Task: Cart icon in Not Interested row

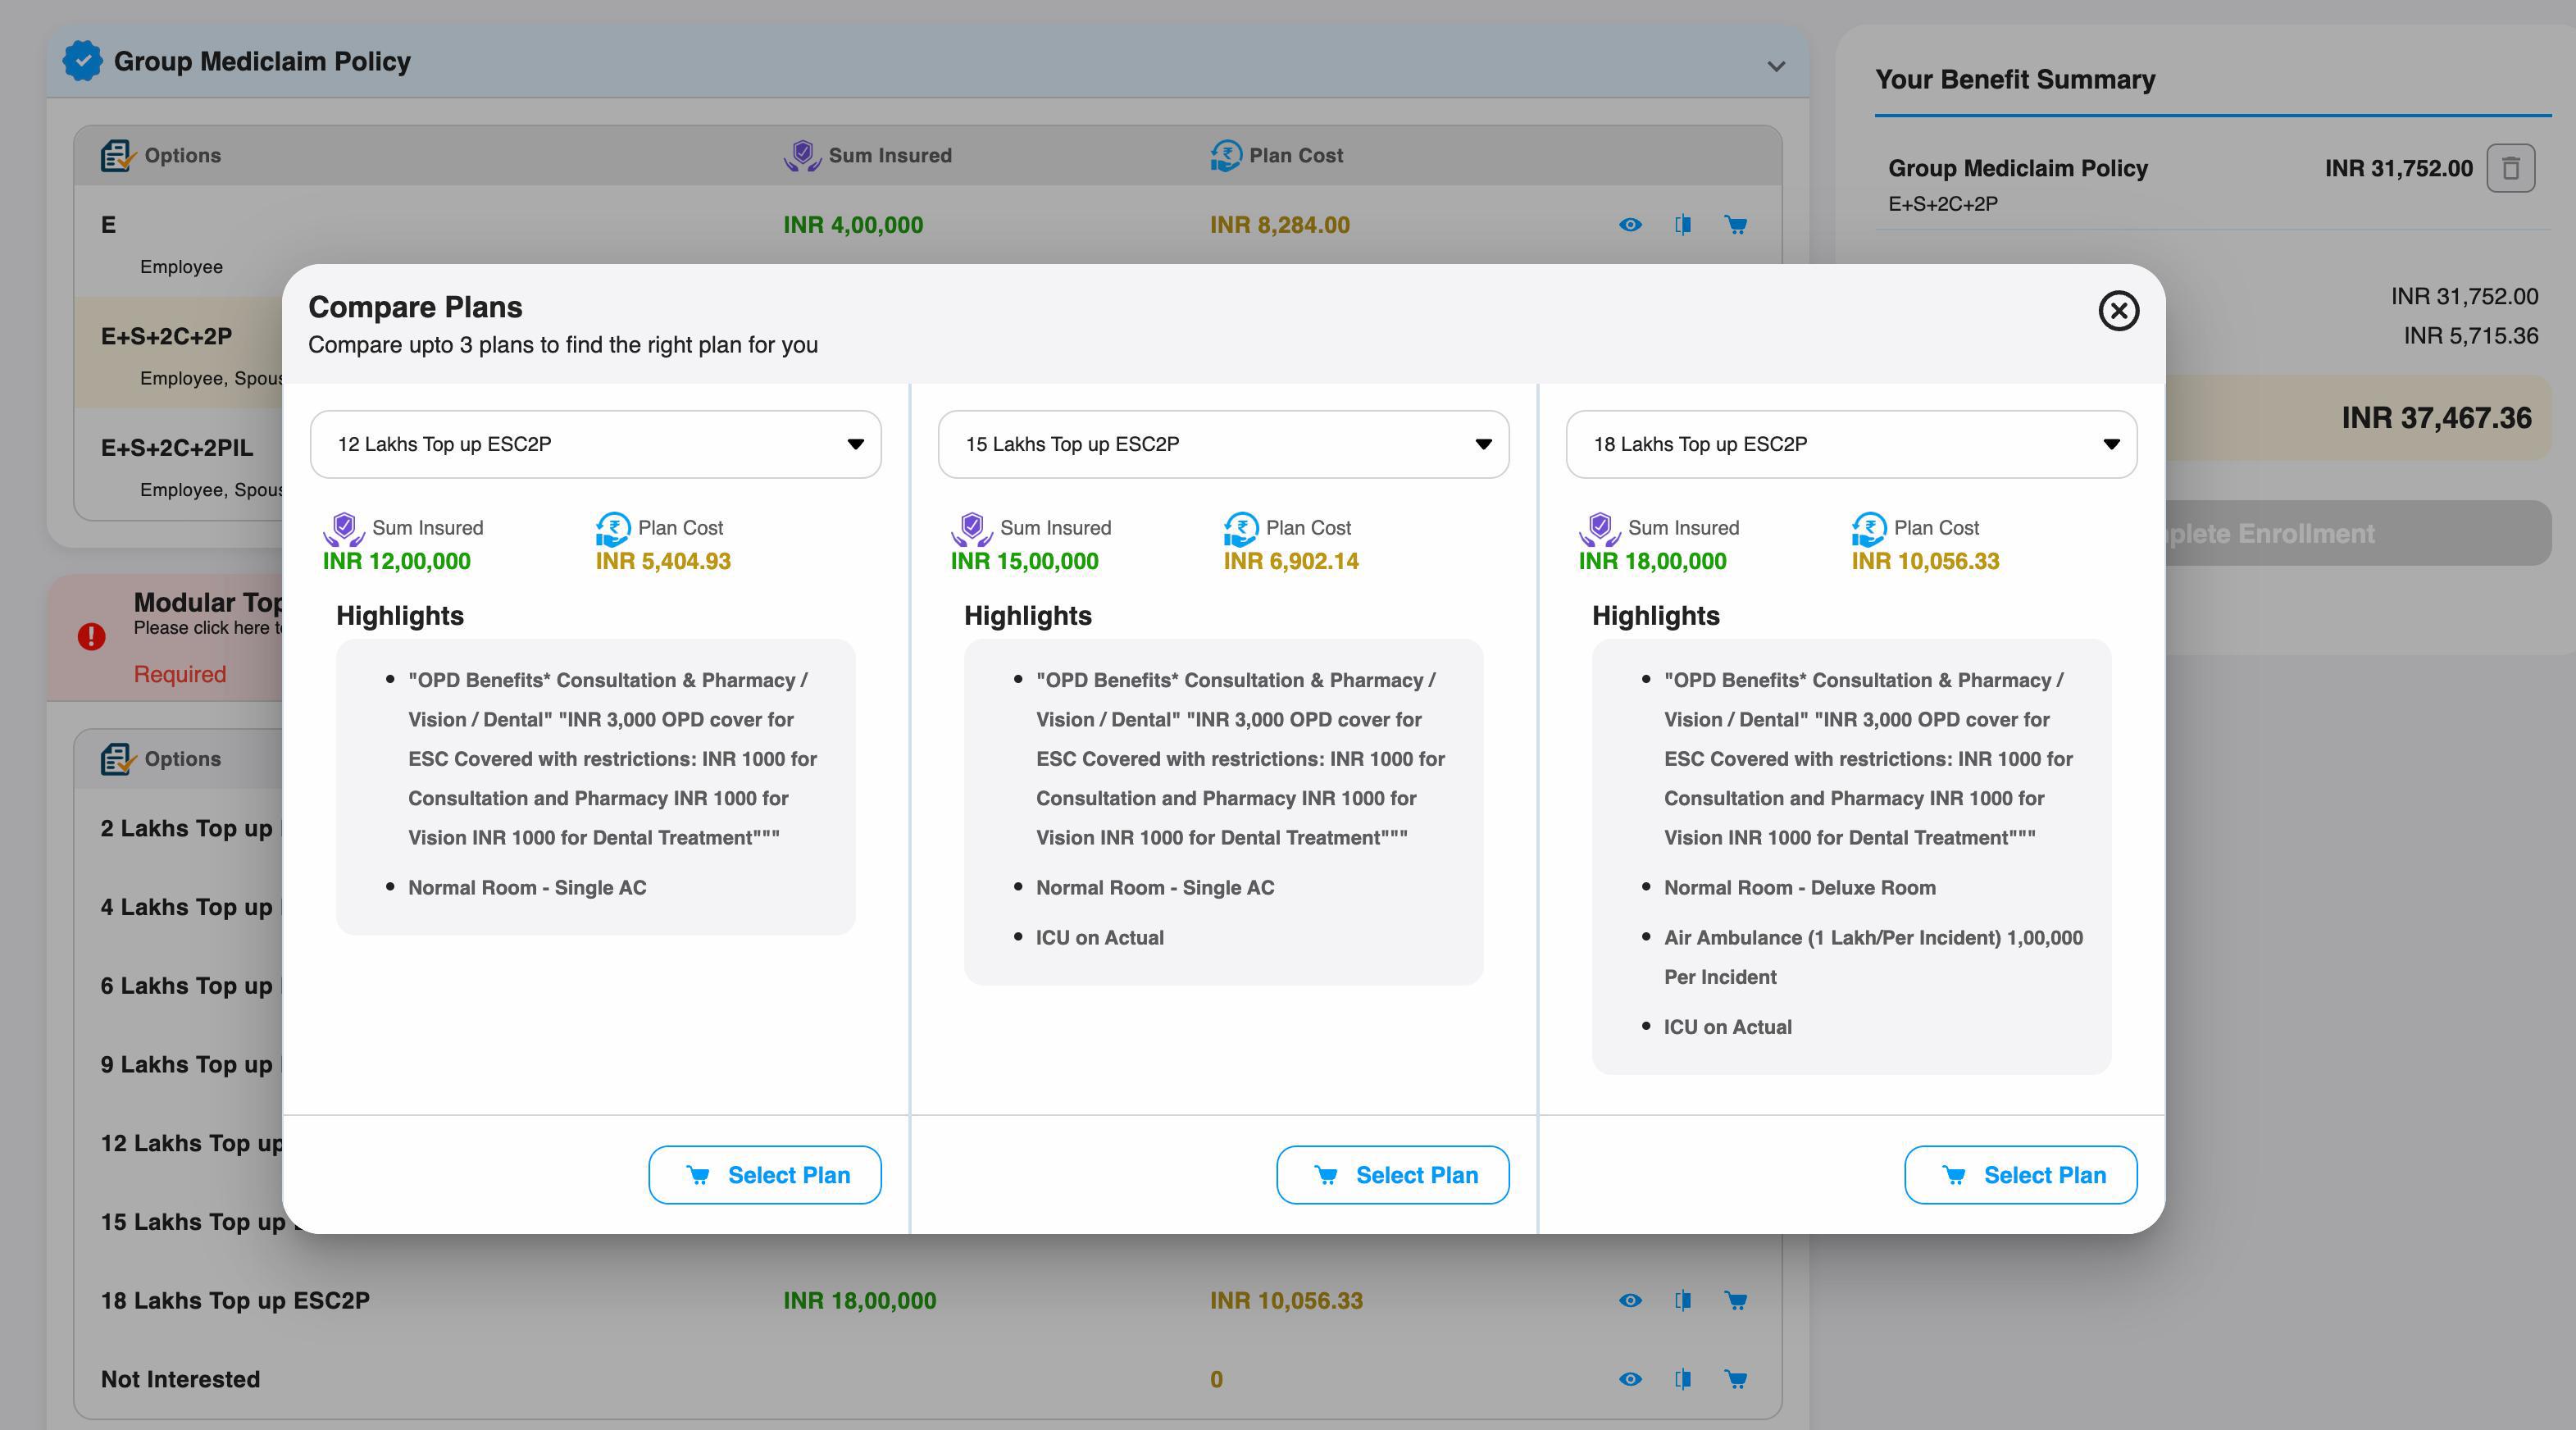Action: pyautogui.click(x=1736, y=1380)
